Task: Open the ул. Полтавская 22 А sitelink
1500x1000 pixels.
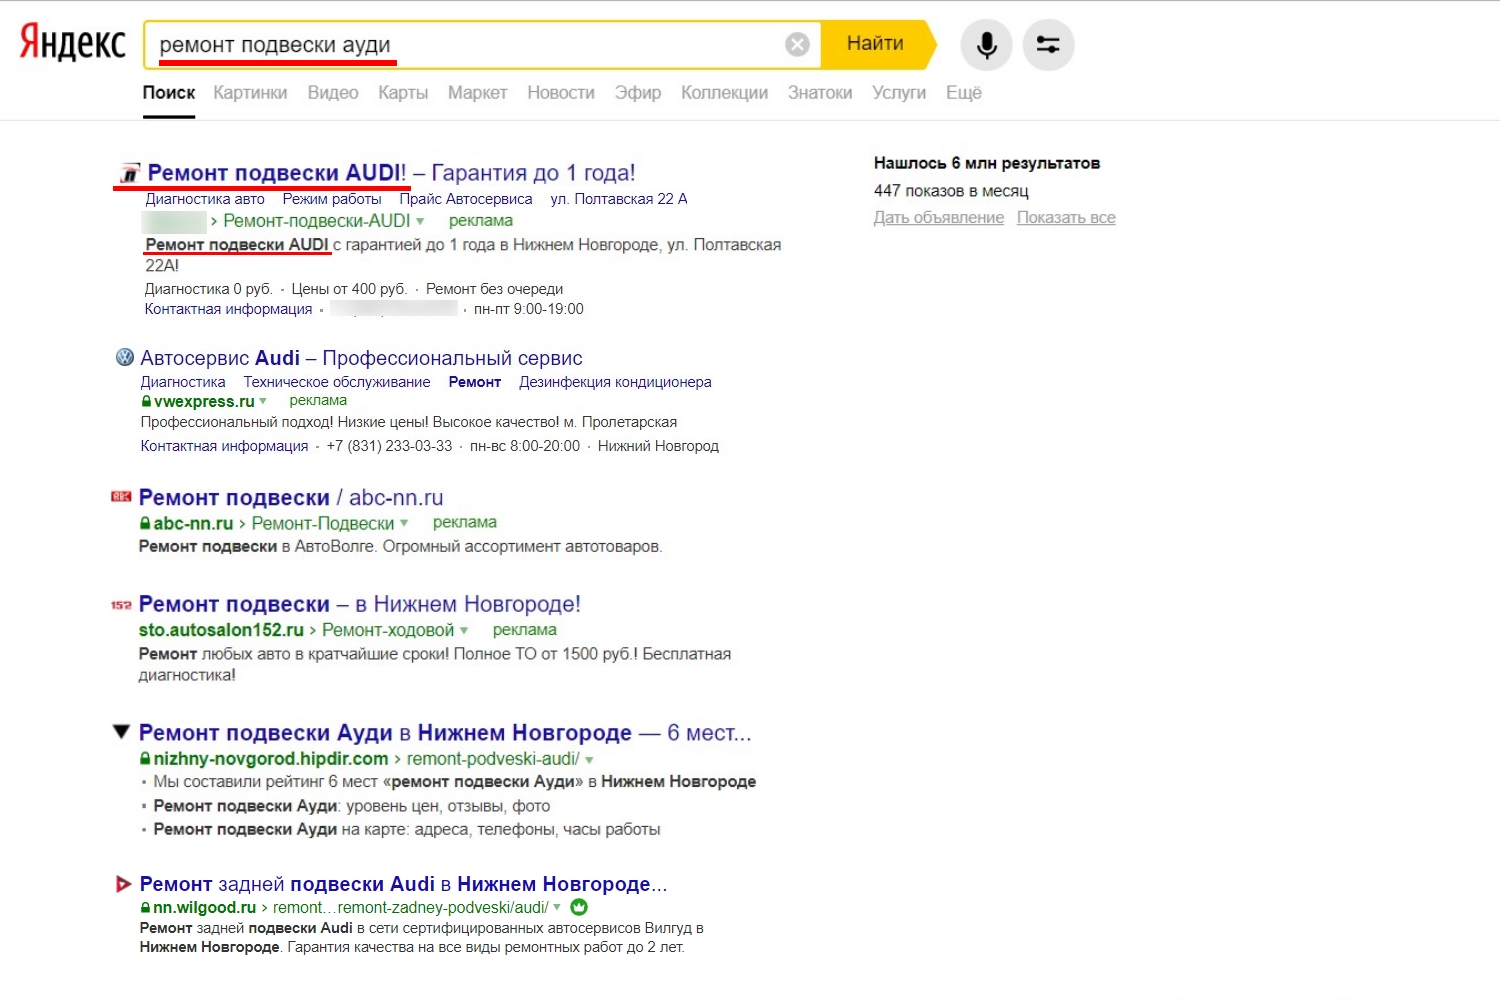Action: [x=619, y=199]
